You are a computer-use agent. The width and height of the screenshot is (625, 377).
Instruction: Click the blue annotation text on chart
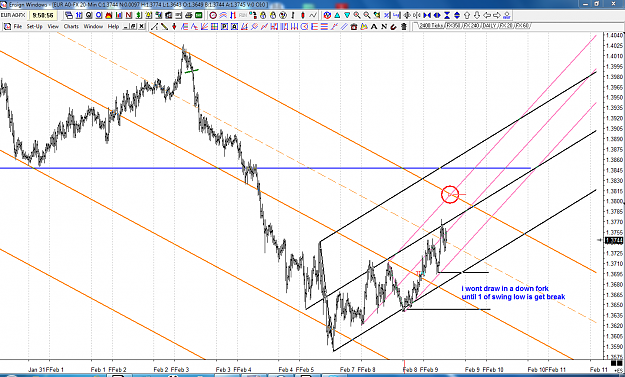pos(513,293)
